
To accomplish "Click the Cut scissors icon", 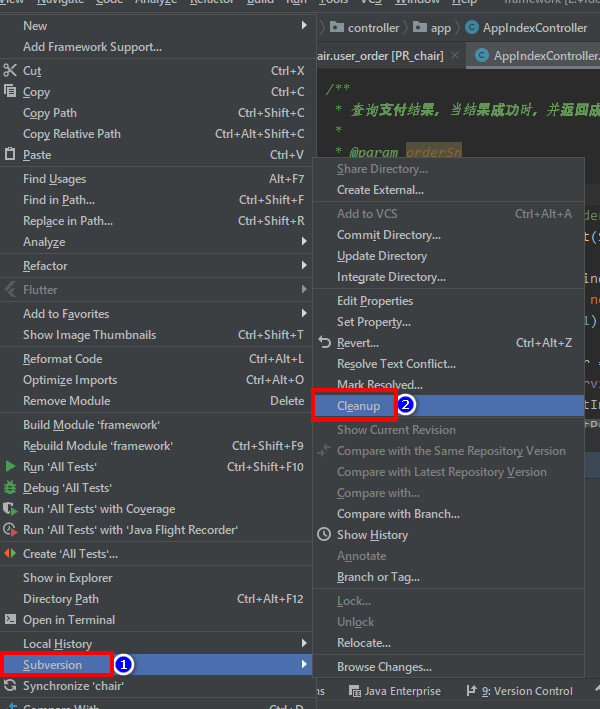I will (9, 70).
